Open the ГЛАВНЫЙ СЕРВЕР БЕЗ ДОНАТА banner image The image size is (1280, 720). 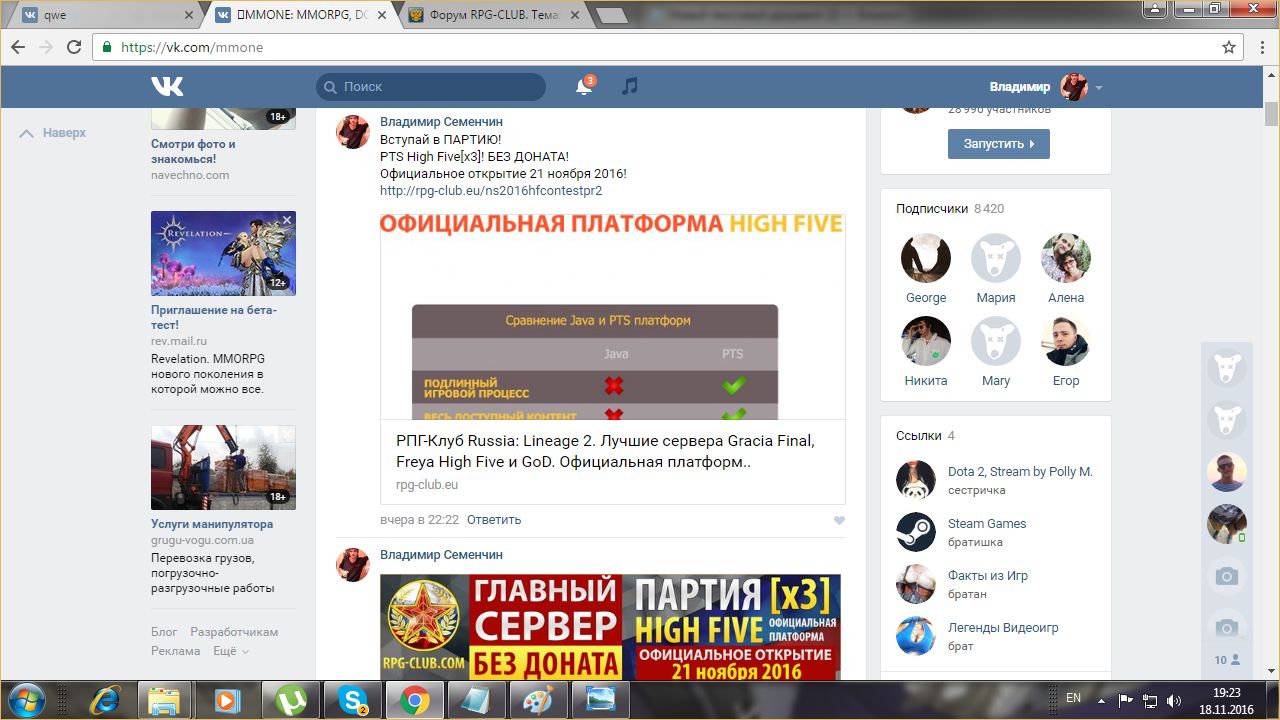(610, 627)
